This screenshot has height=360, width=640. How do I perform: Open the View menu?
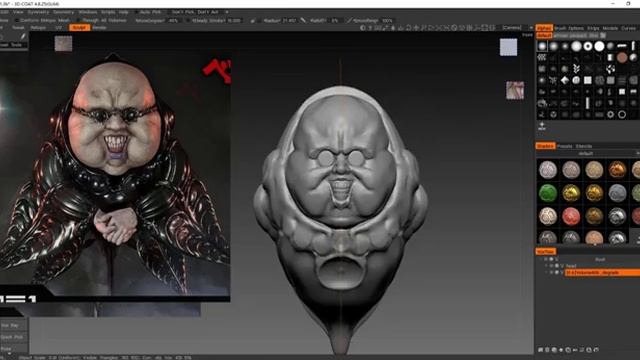pyautogui.click(x=18, y=12)
